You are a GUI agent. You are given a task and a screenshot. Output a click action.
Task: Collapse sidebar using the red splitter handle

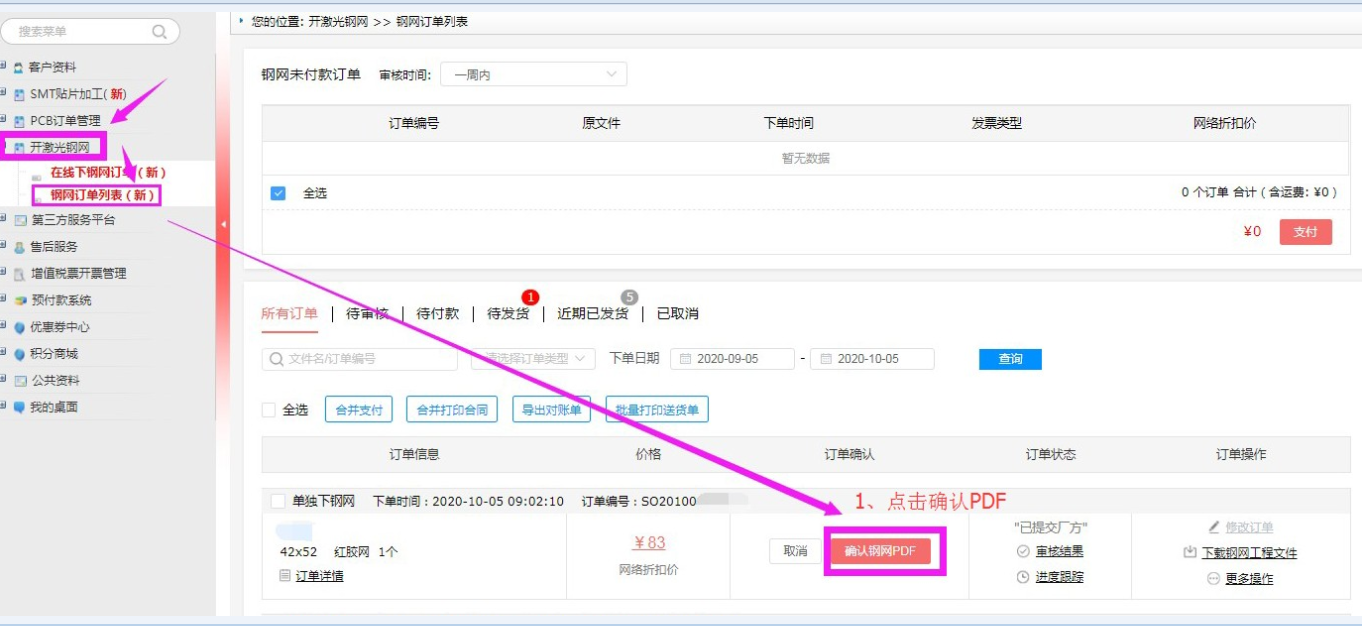[x=223, y=224]
